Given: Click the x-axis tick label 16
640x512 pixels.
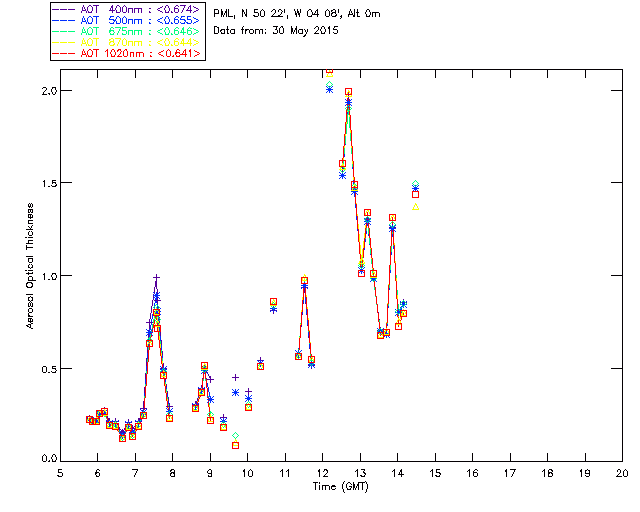Looking at the screenshot, I should click(x=473, y=473).
